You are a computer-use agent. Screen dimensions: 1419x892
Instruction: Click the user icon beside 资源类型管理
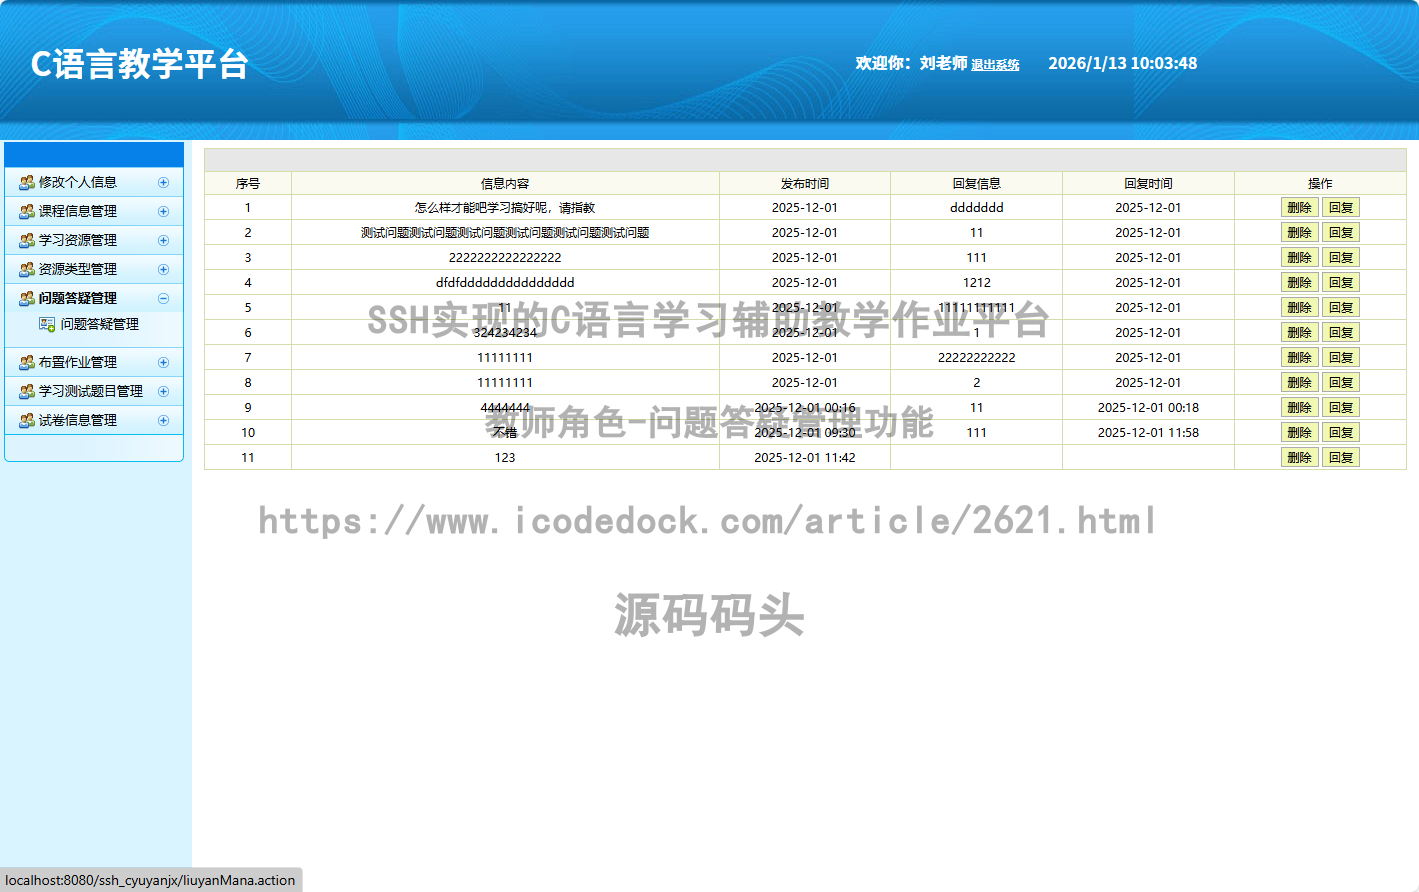(x=27, y=270)
